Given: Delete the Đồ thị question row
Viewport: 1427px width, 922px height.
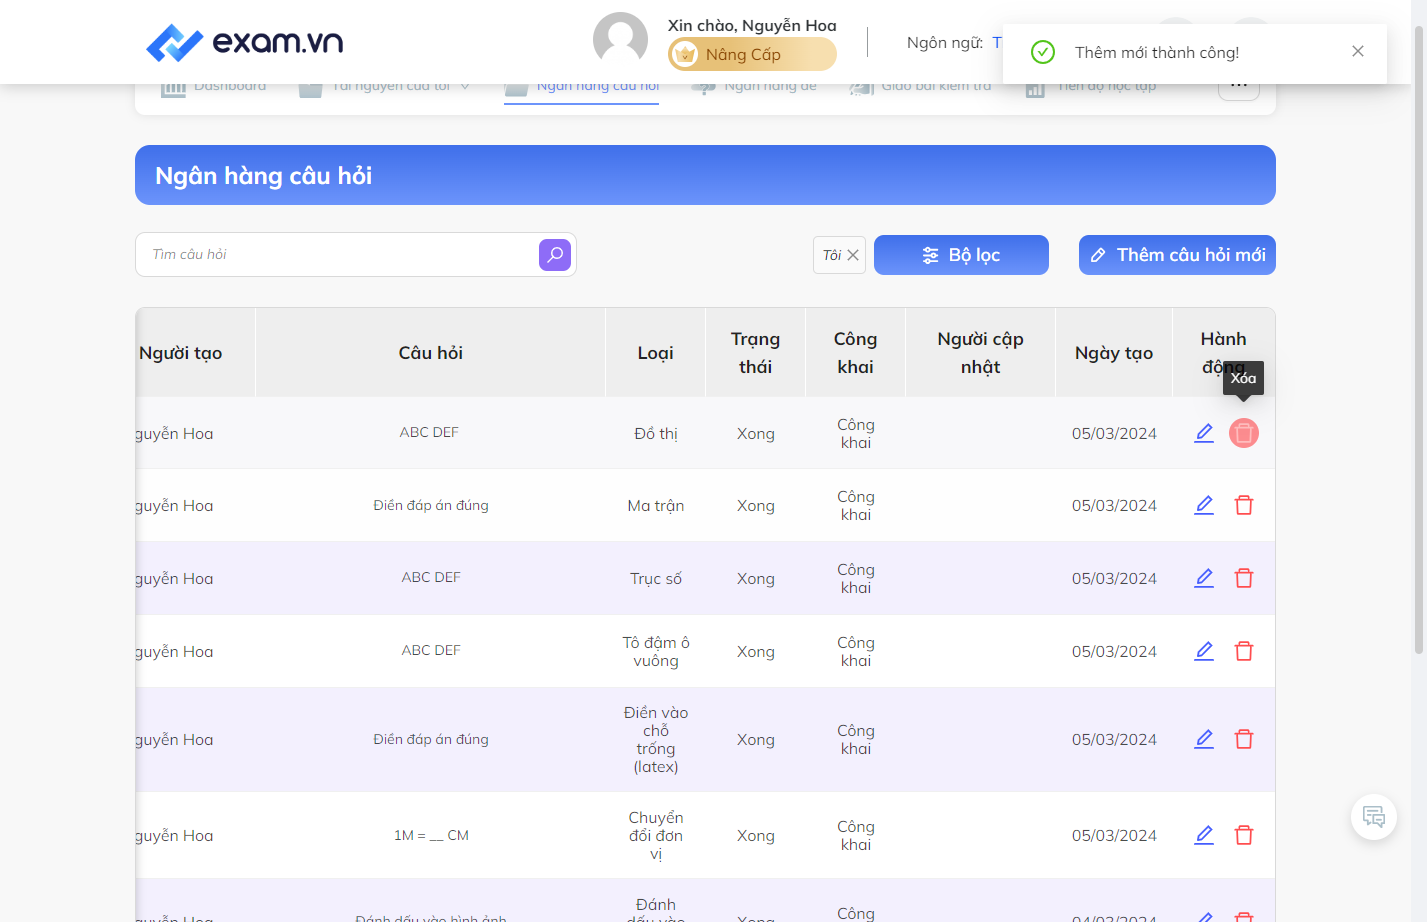Looking at the screenshot, I should [1244, 433].
